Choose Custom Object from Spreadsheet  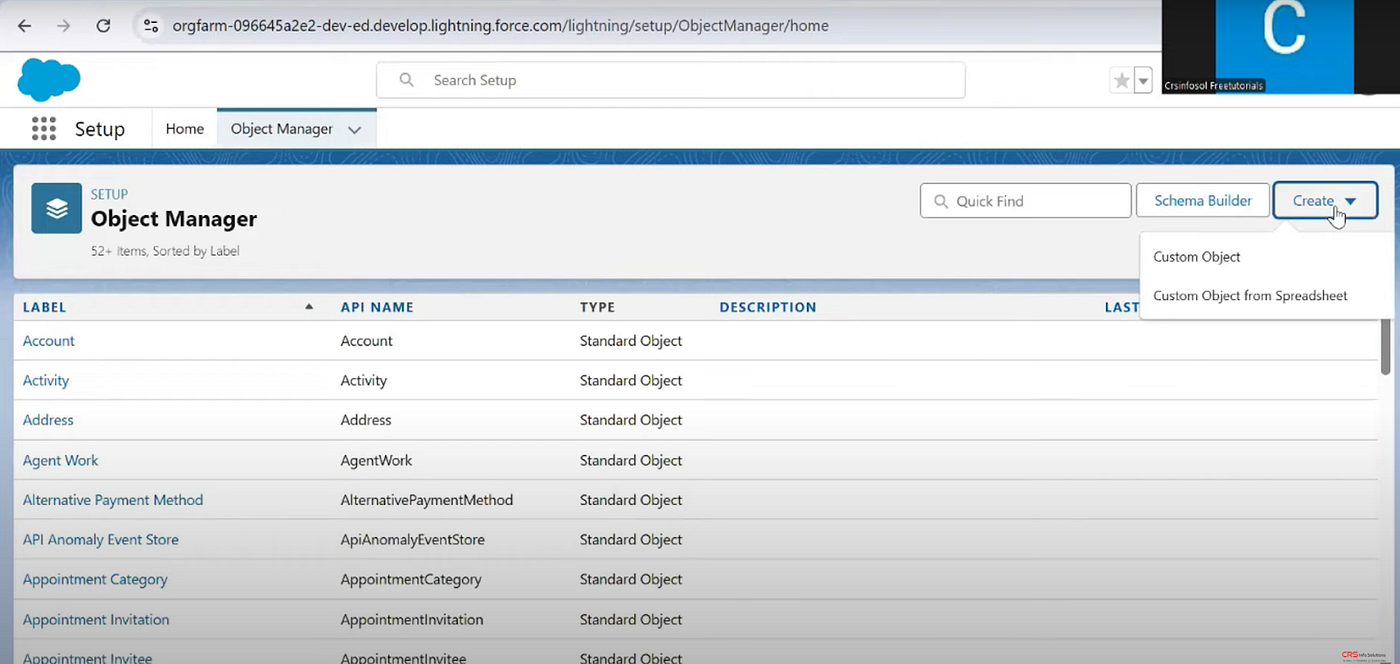(x=1250, y=296)
